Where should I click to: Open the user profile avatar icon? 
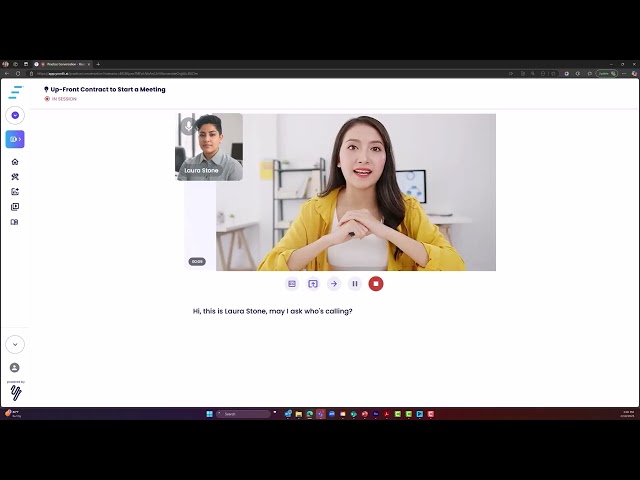pos(15,368)
